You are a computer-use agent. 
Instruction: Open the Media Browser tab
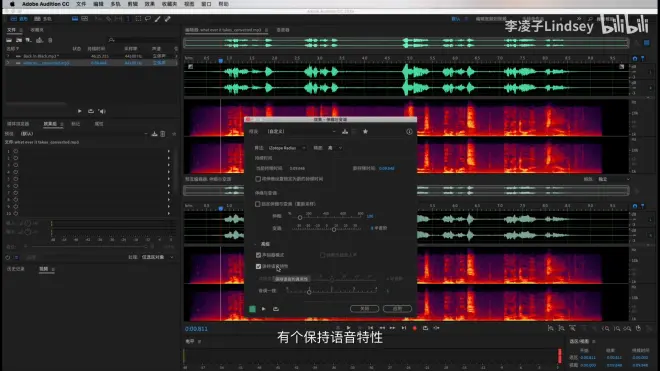point(18,124)
